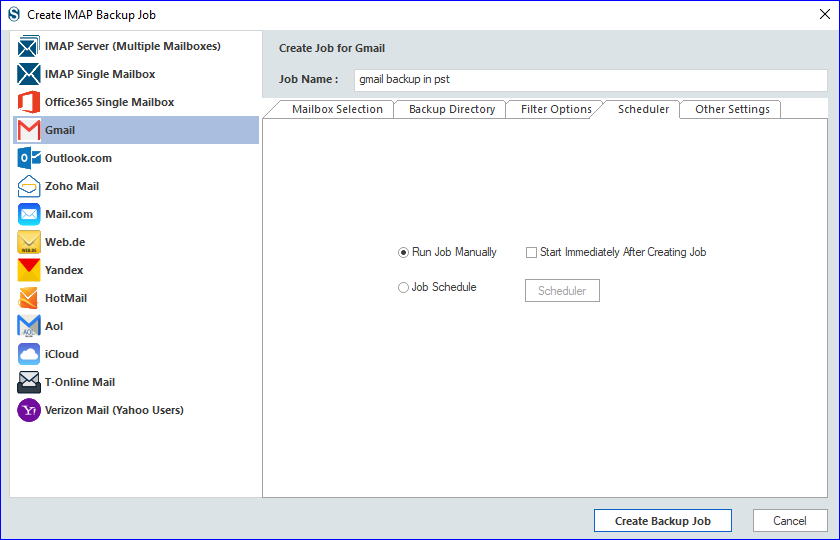840x540 pixels.
Task: Click the iCloud cloud icon
Action: (28, 354)
